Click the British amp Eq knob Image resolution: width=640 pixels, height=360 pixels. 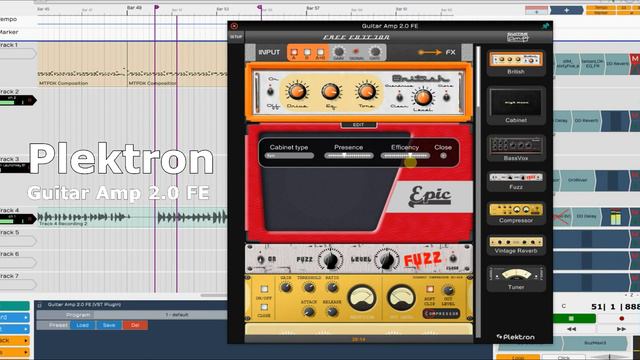pyautogui.click(x=331, y=91)
